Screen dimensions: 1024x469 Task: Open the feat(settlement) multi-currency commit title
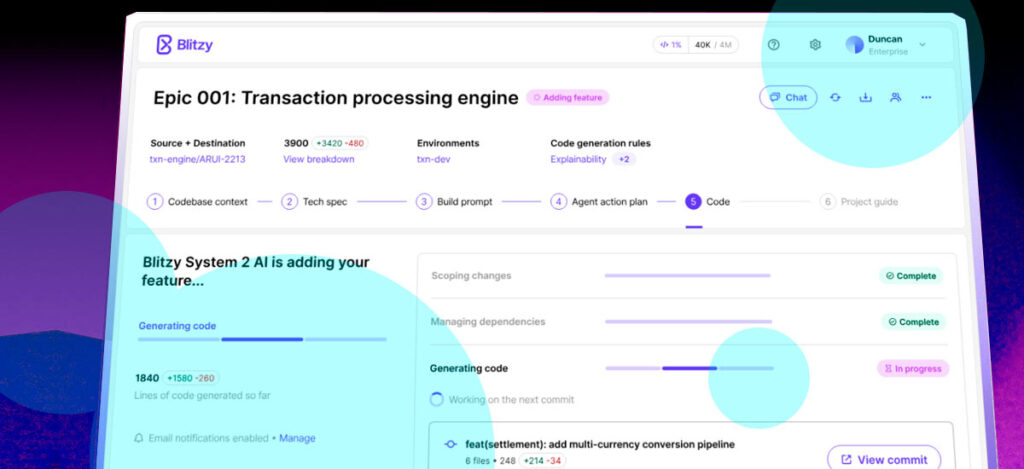(x=600, y=444)
